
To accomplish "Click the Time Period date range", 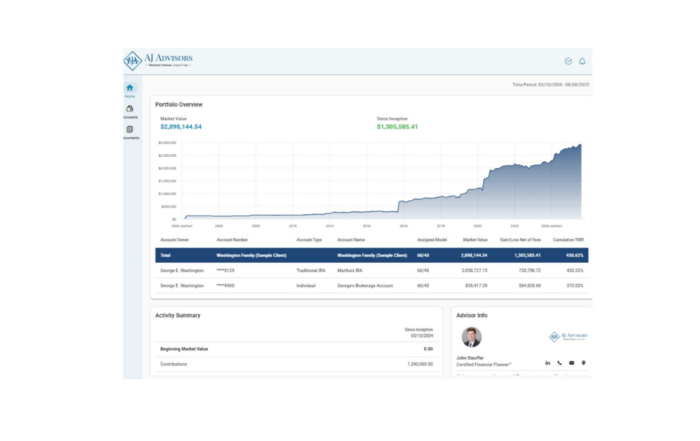I will point(550,84).
